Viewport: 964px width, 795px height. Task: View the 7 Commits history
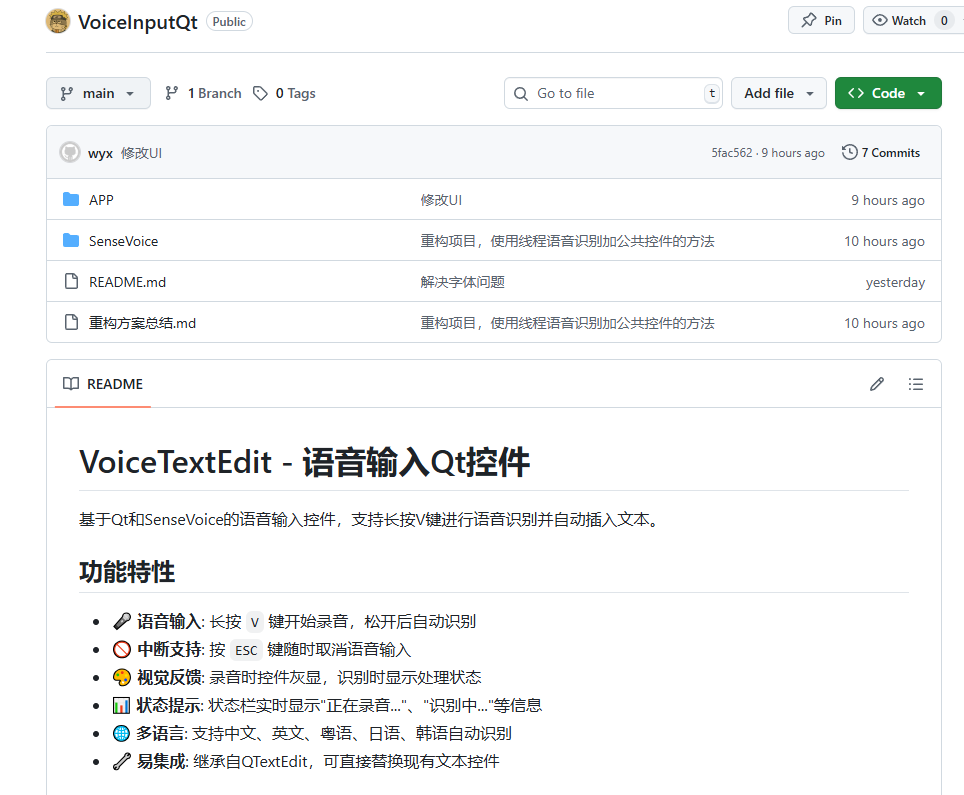tap(881, 152)
